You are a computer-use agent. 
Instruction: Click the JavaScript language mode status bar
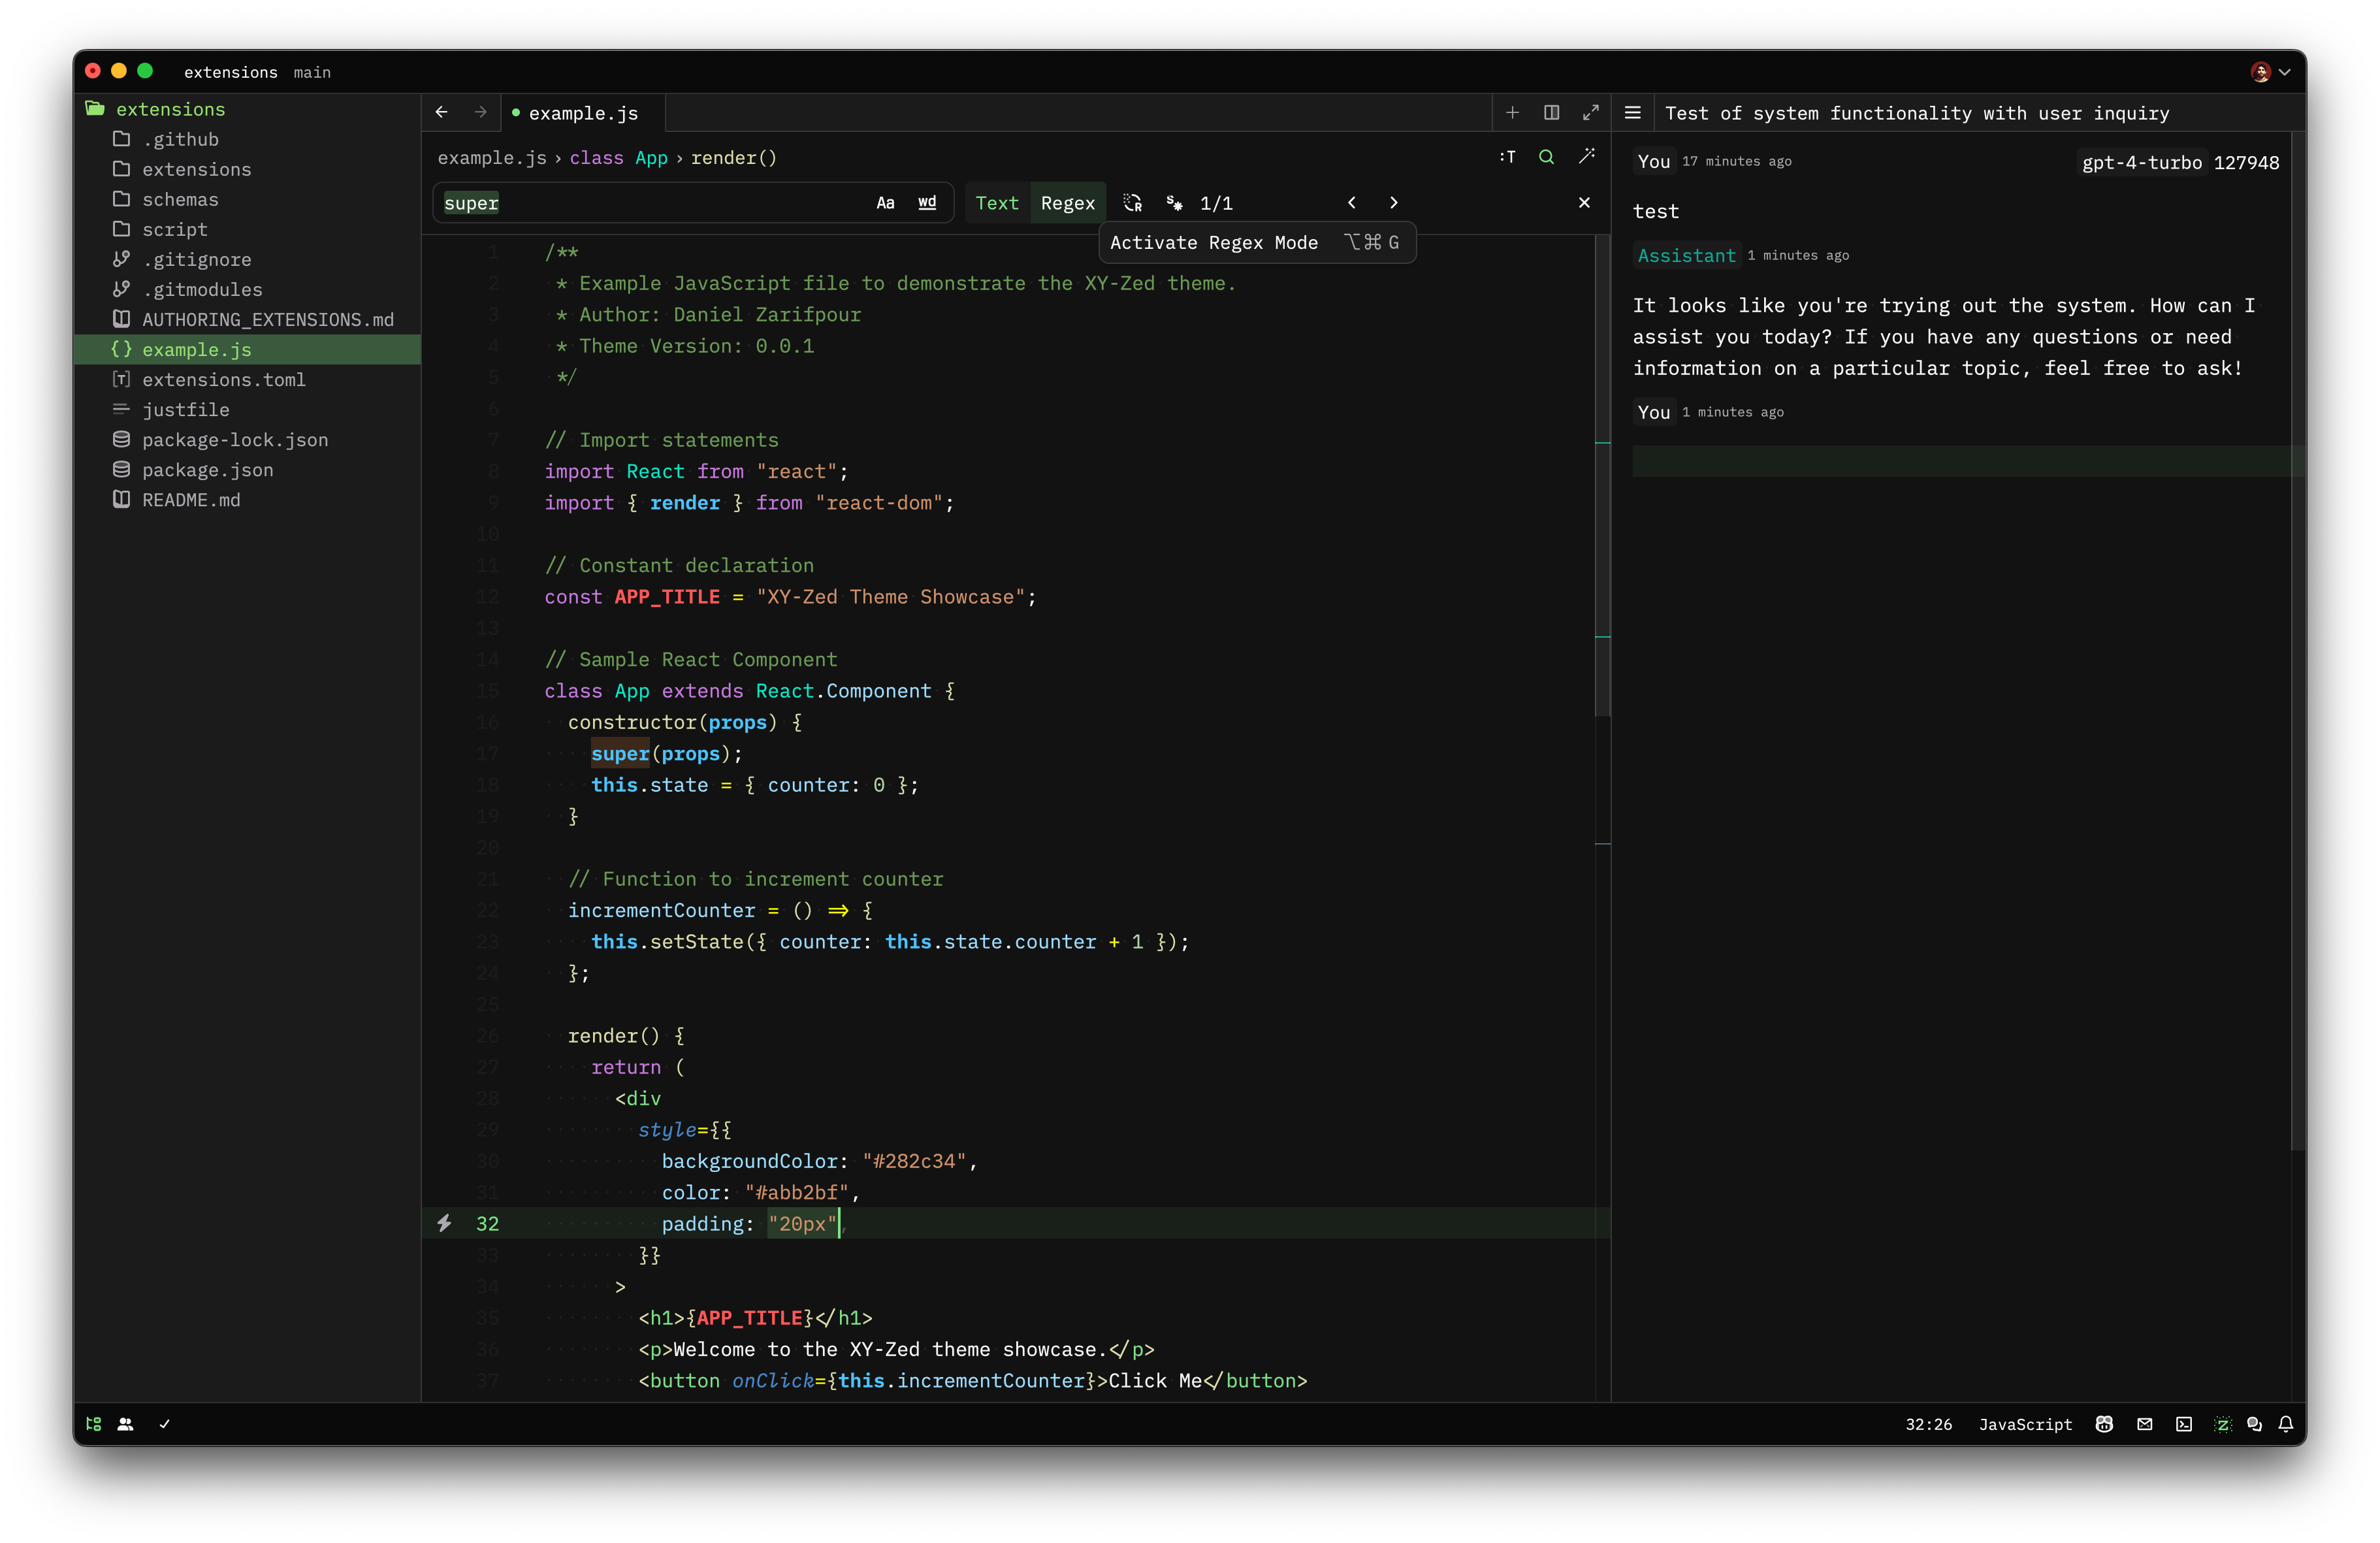pos(2023,1423)
